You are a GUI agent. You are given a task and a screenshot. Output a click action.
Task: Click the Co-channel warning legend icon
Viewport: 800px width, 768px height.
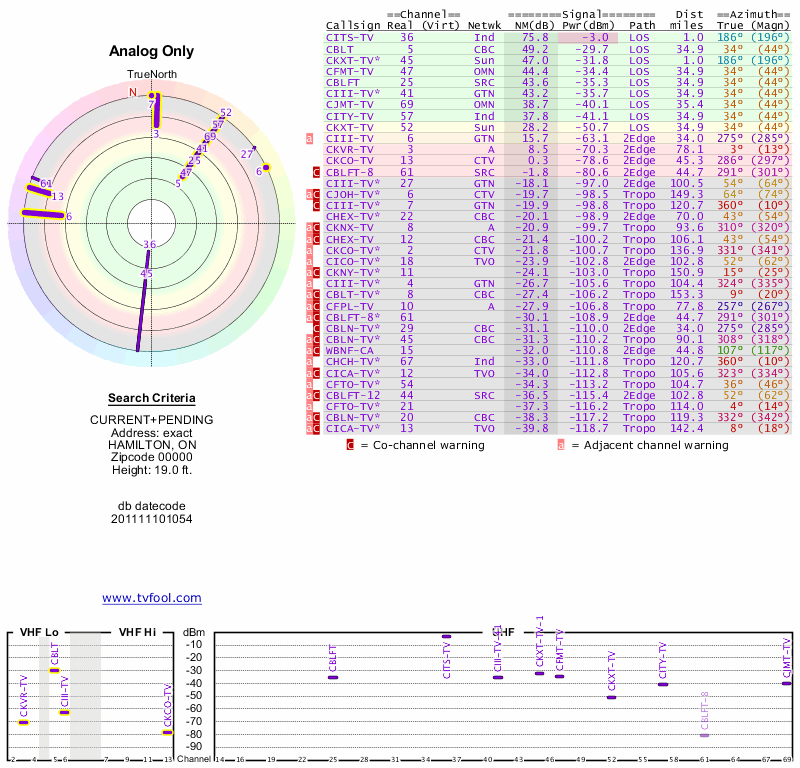point(350,445)
